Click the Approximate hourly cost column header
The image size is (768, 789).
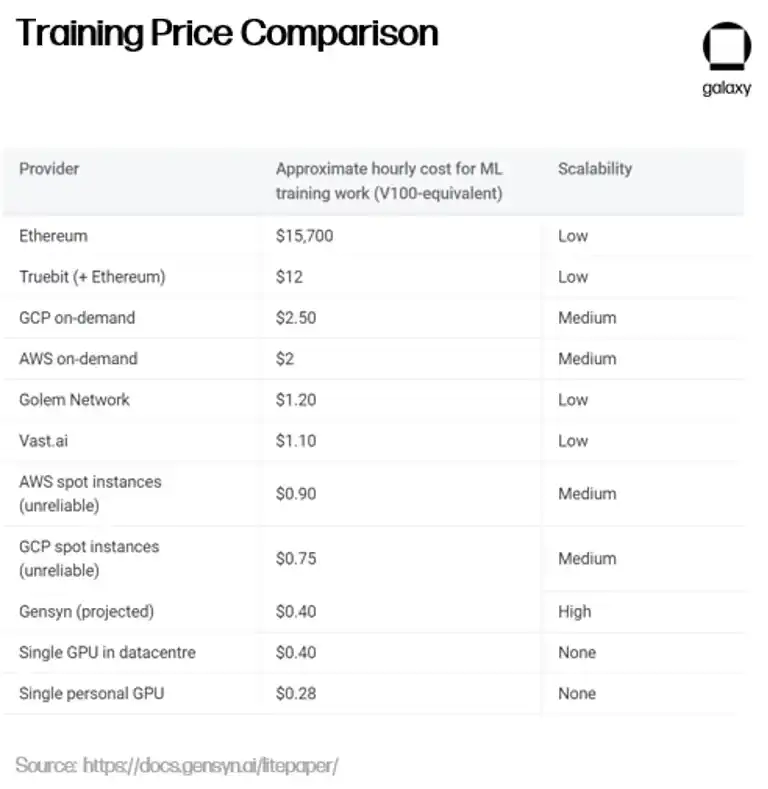coord(389,180)
